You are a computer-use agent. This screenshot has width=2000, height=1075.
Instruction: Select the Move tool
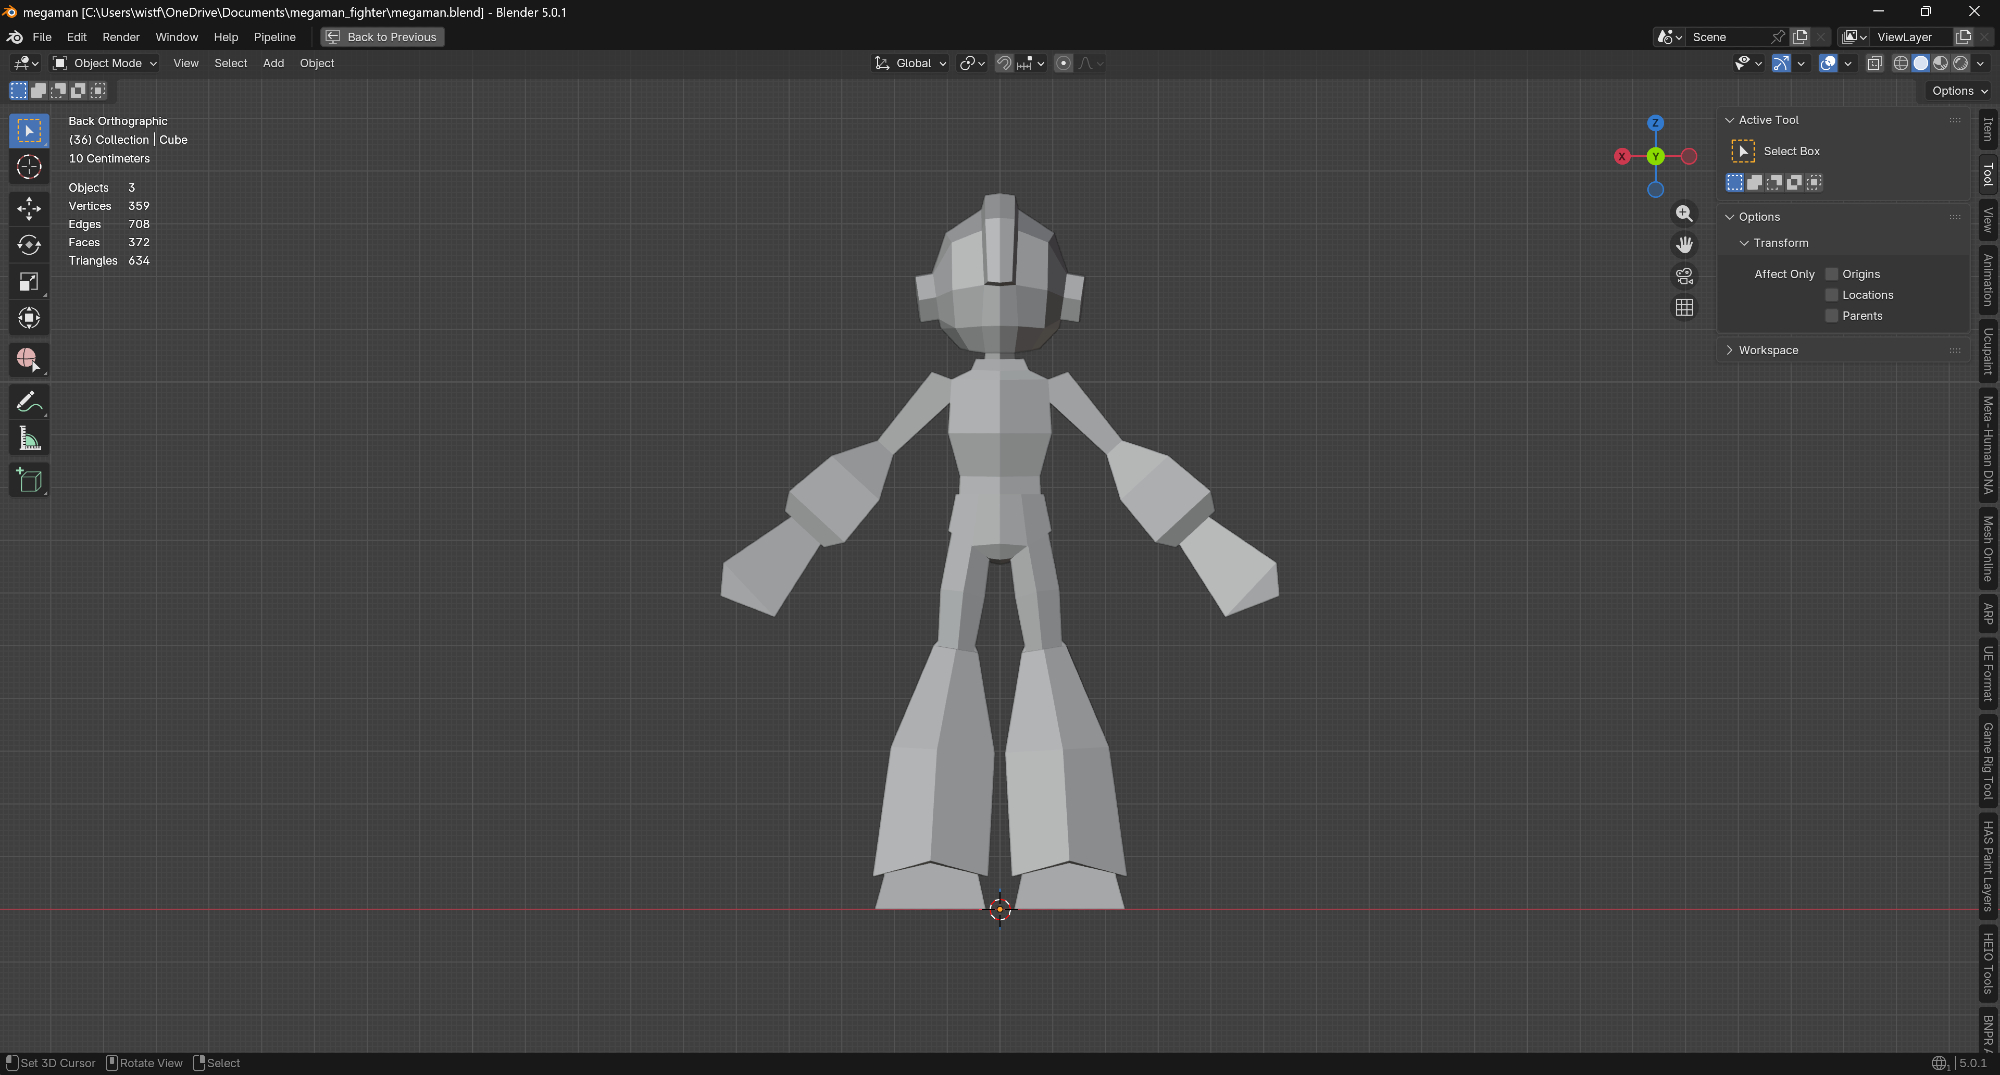[29, 208]
